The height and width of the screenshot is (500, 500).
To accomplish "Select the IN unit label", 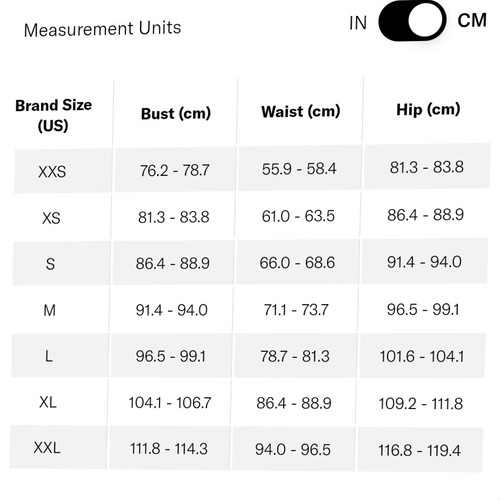I will [x=358, y=23].
